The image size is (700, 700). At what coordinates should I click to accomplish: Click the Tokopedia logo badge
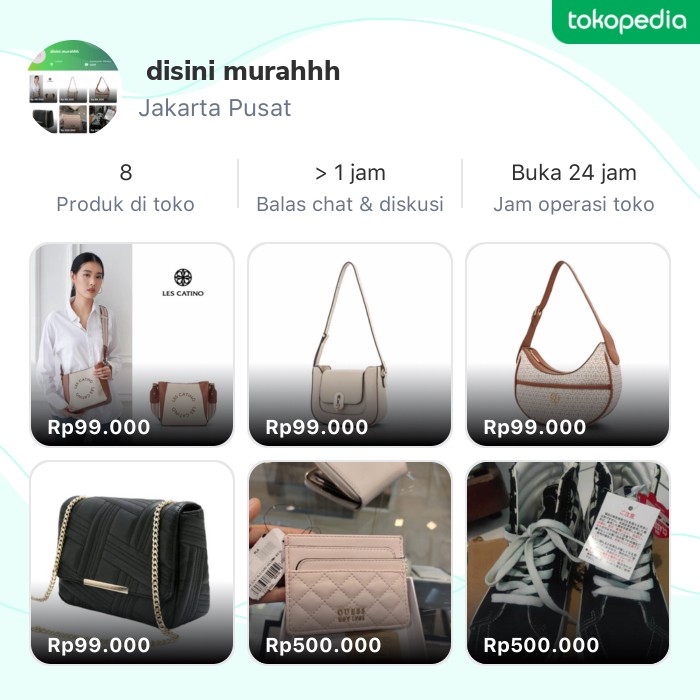(626, 21)
